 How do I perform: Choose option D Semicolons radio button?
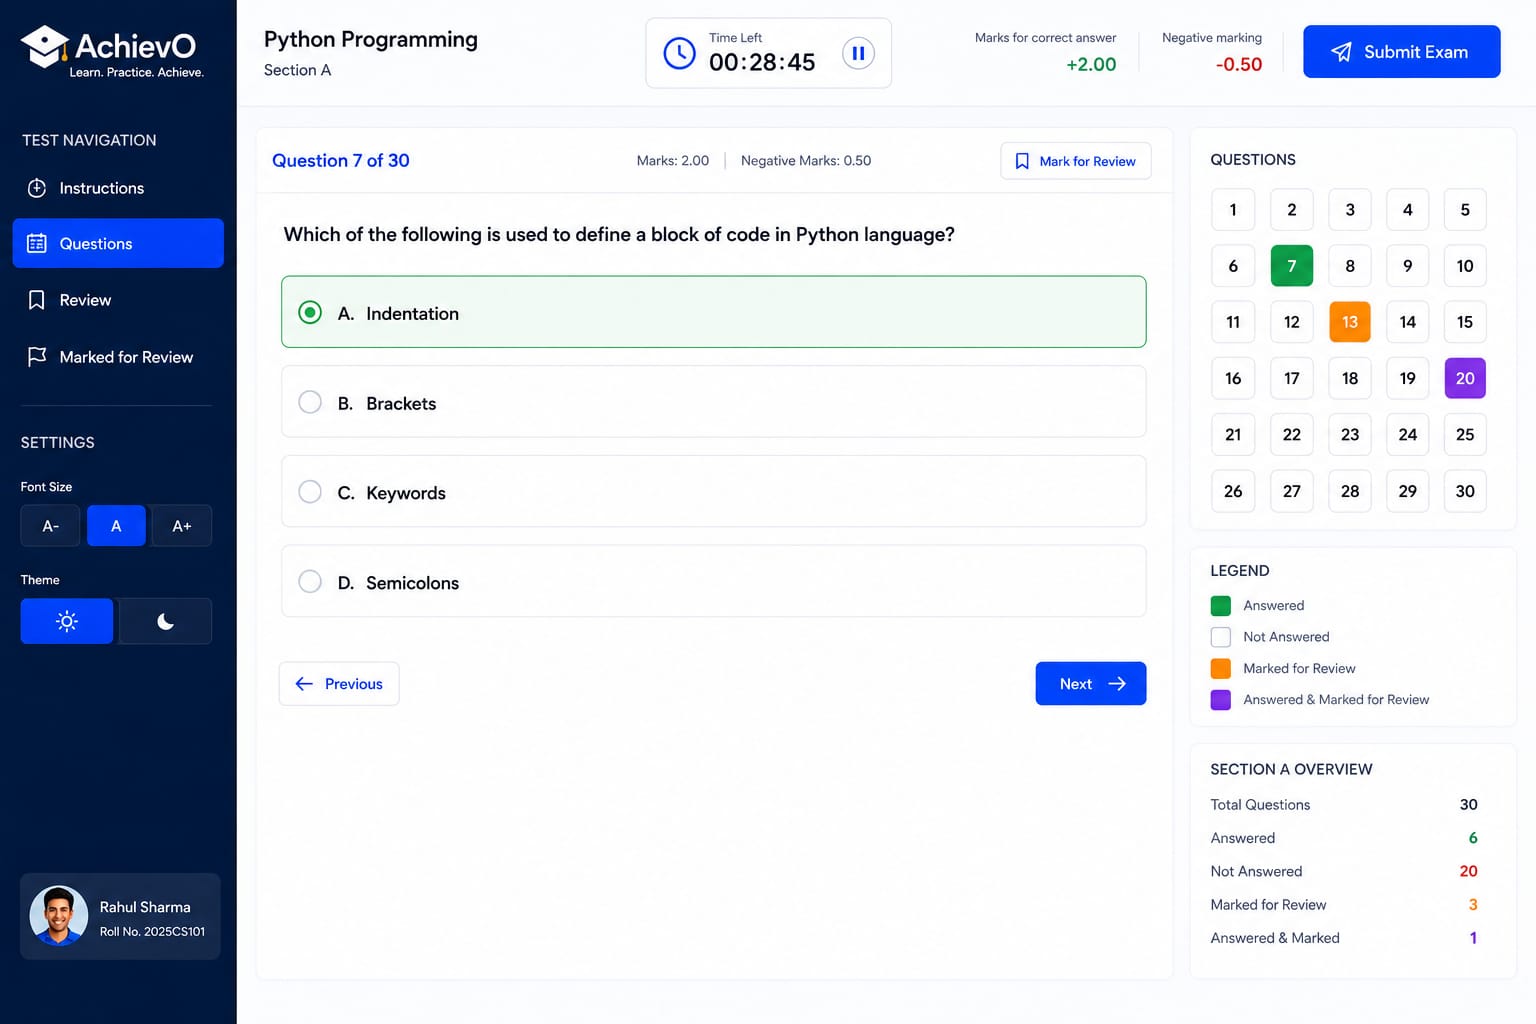click(x=310, y=582)
